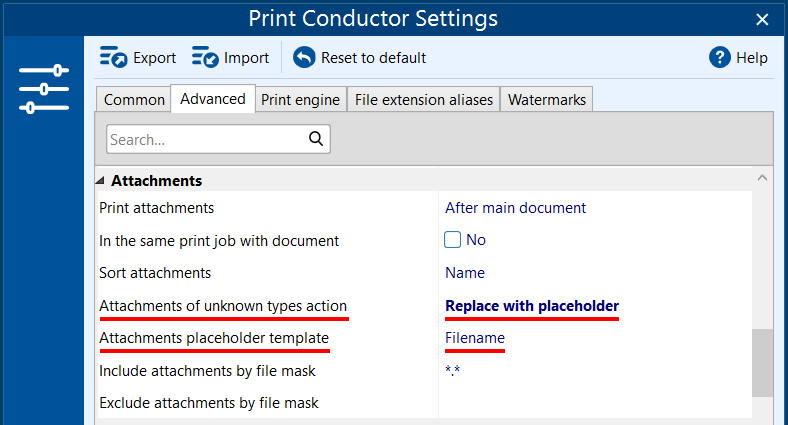Change Sort attachments value 'Name'

click(x=465, y=273)
